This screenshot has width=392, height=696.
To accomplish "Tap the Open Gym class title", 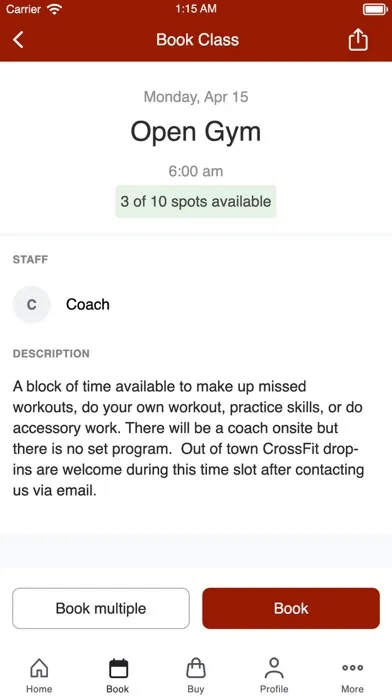I will pyautogui.click(x=196, y=132).
